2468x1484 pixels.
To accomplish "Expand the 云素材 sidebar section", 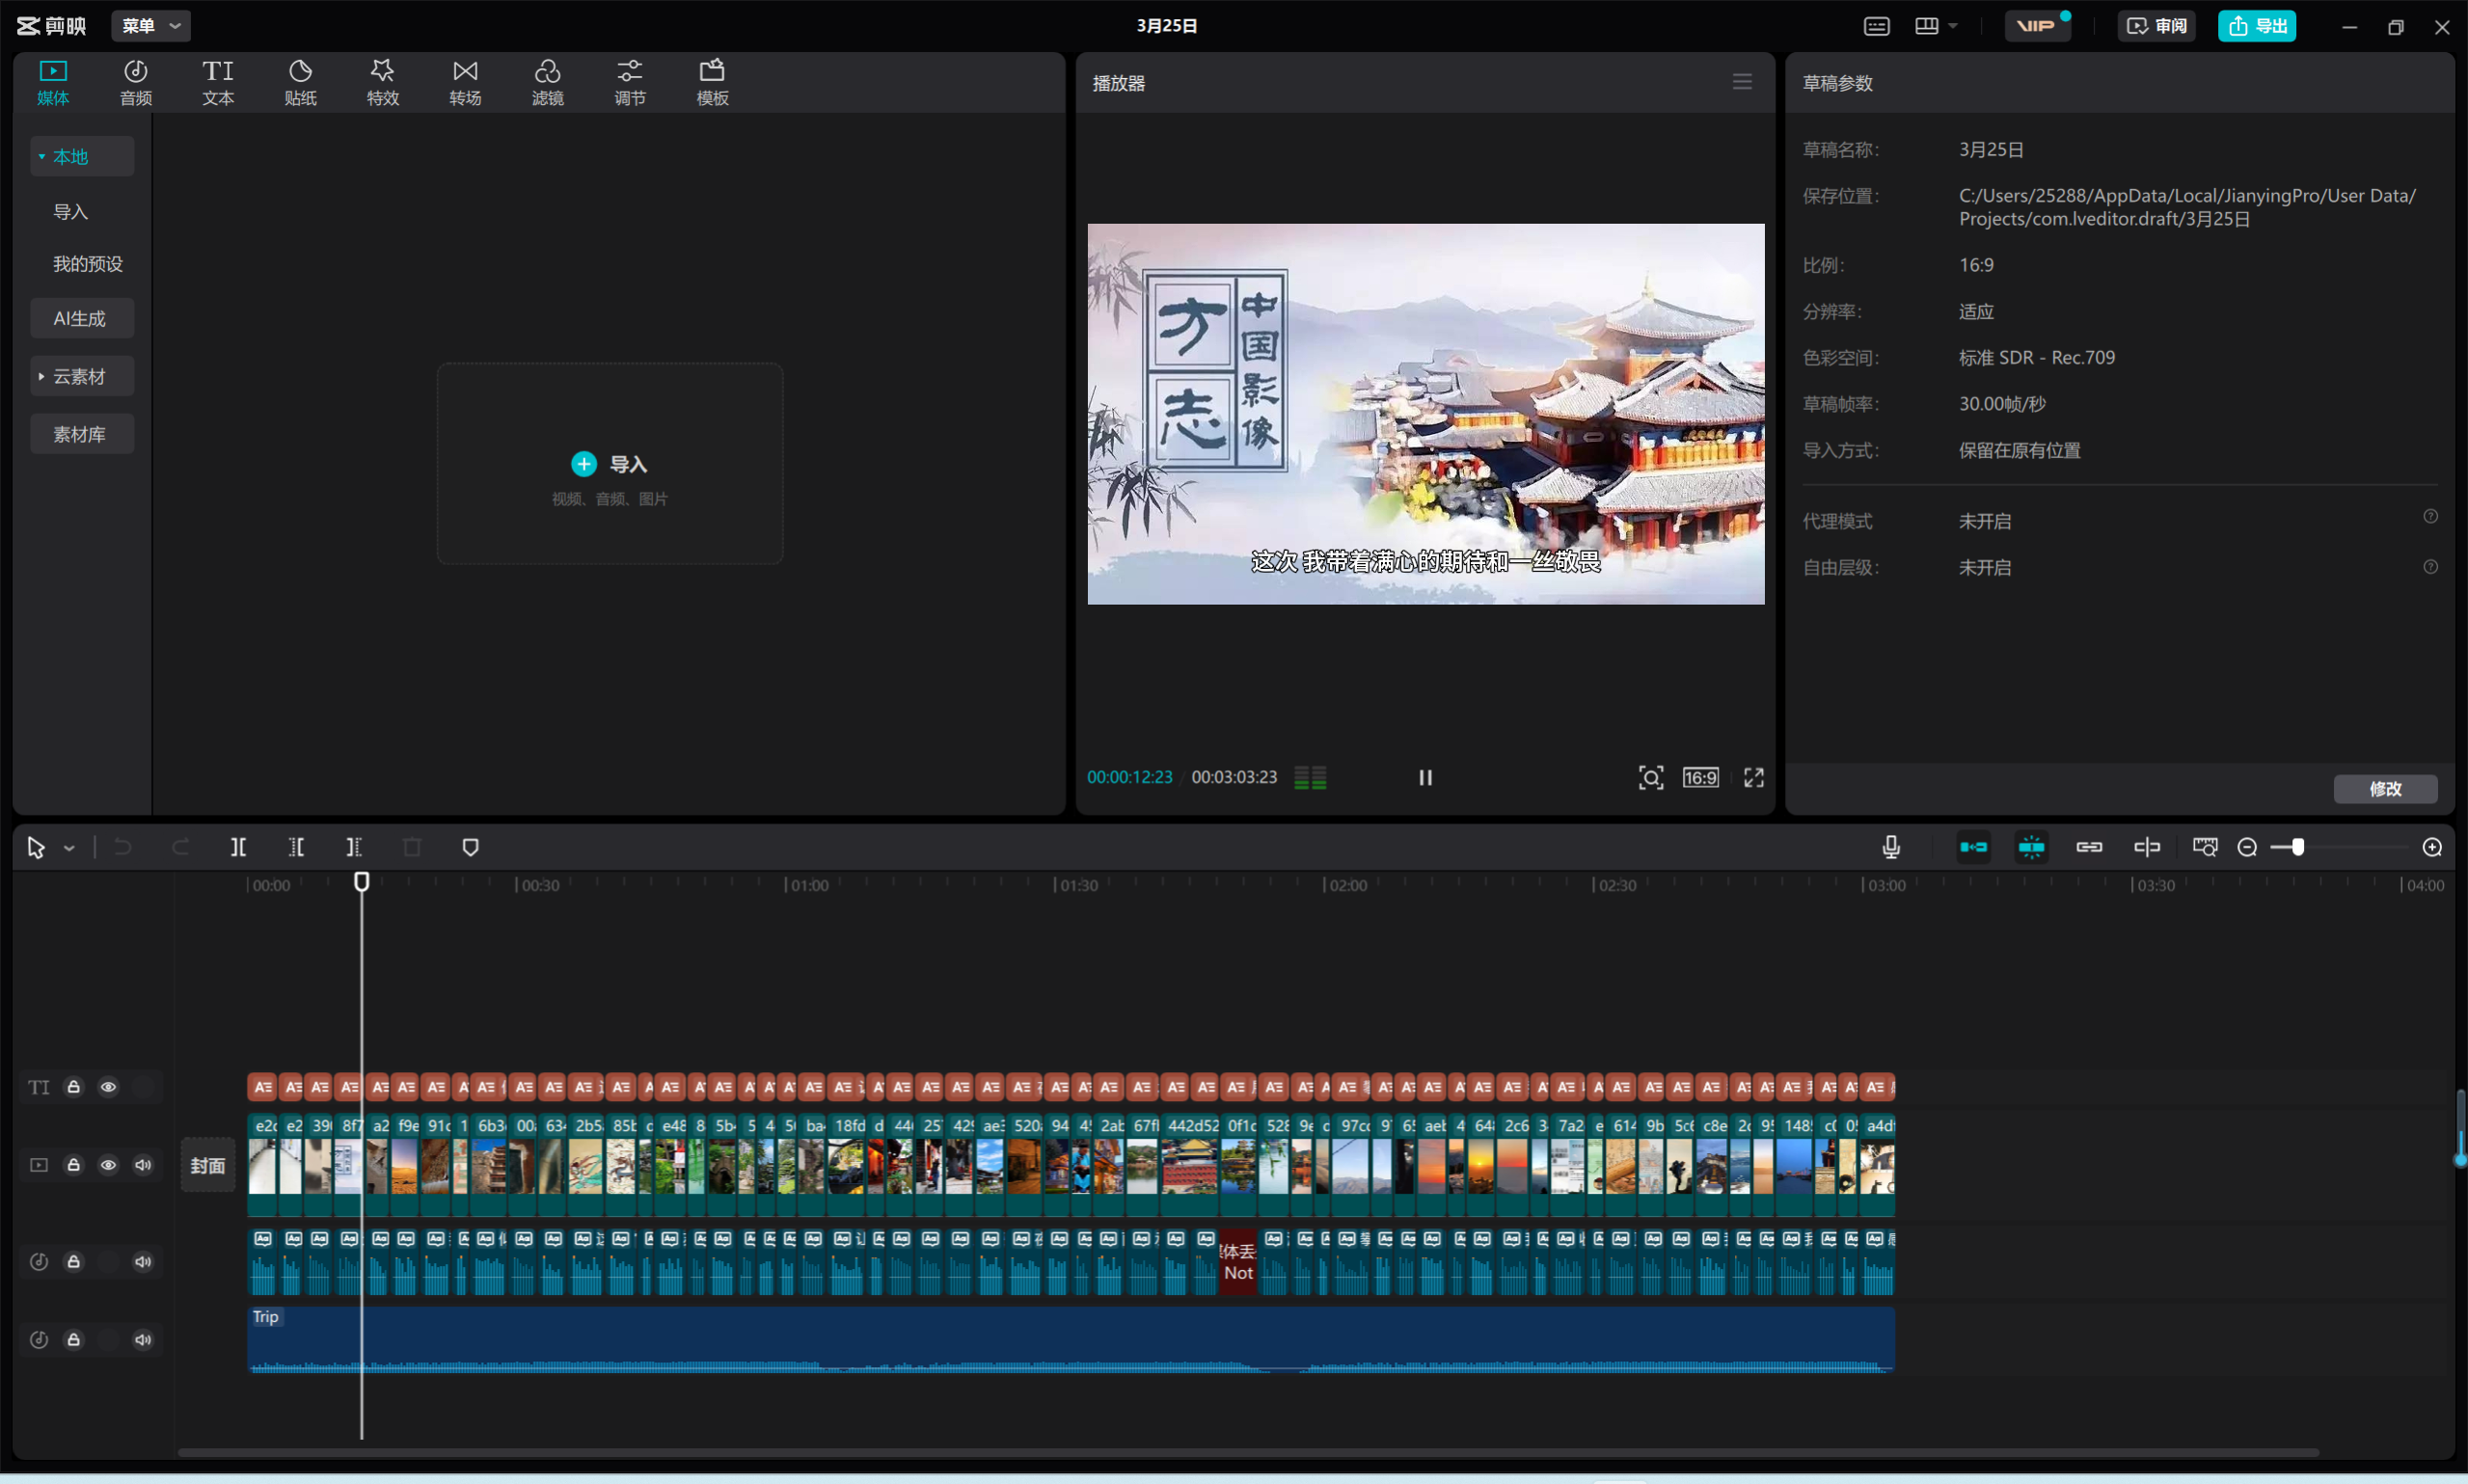I will tap(80, 376).
